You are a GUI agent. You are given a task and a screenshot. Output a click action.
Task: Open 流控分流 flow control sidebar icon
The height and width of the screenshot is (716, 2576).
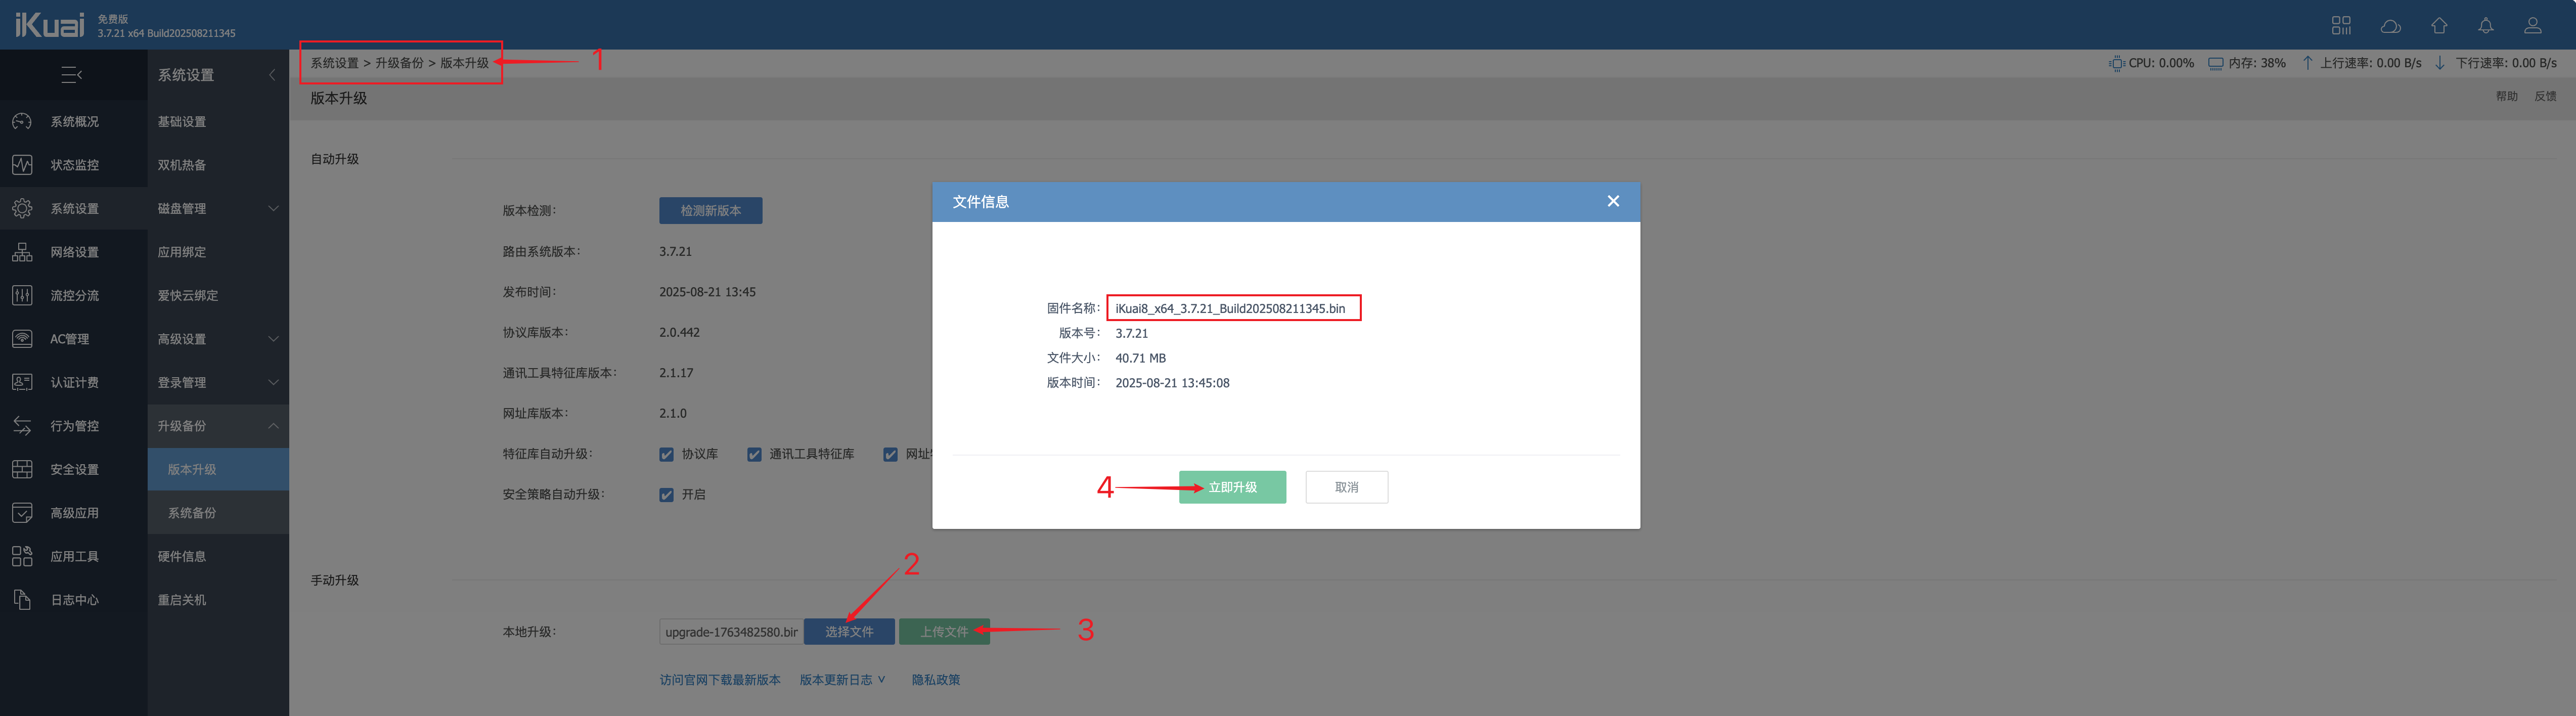(22, 295)
